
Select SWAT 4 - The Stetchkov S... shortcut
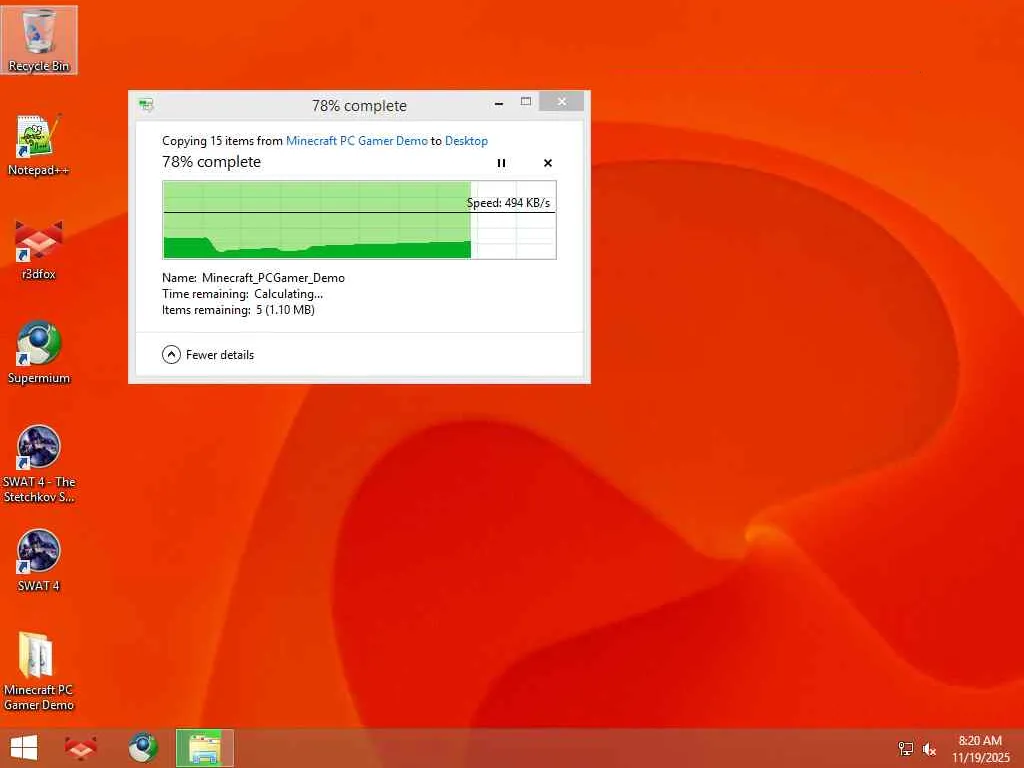coord(39,464)
